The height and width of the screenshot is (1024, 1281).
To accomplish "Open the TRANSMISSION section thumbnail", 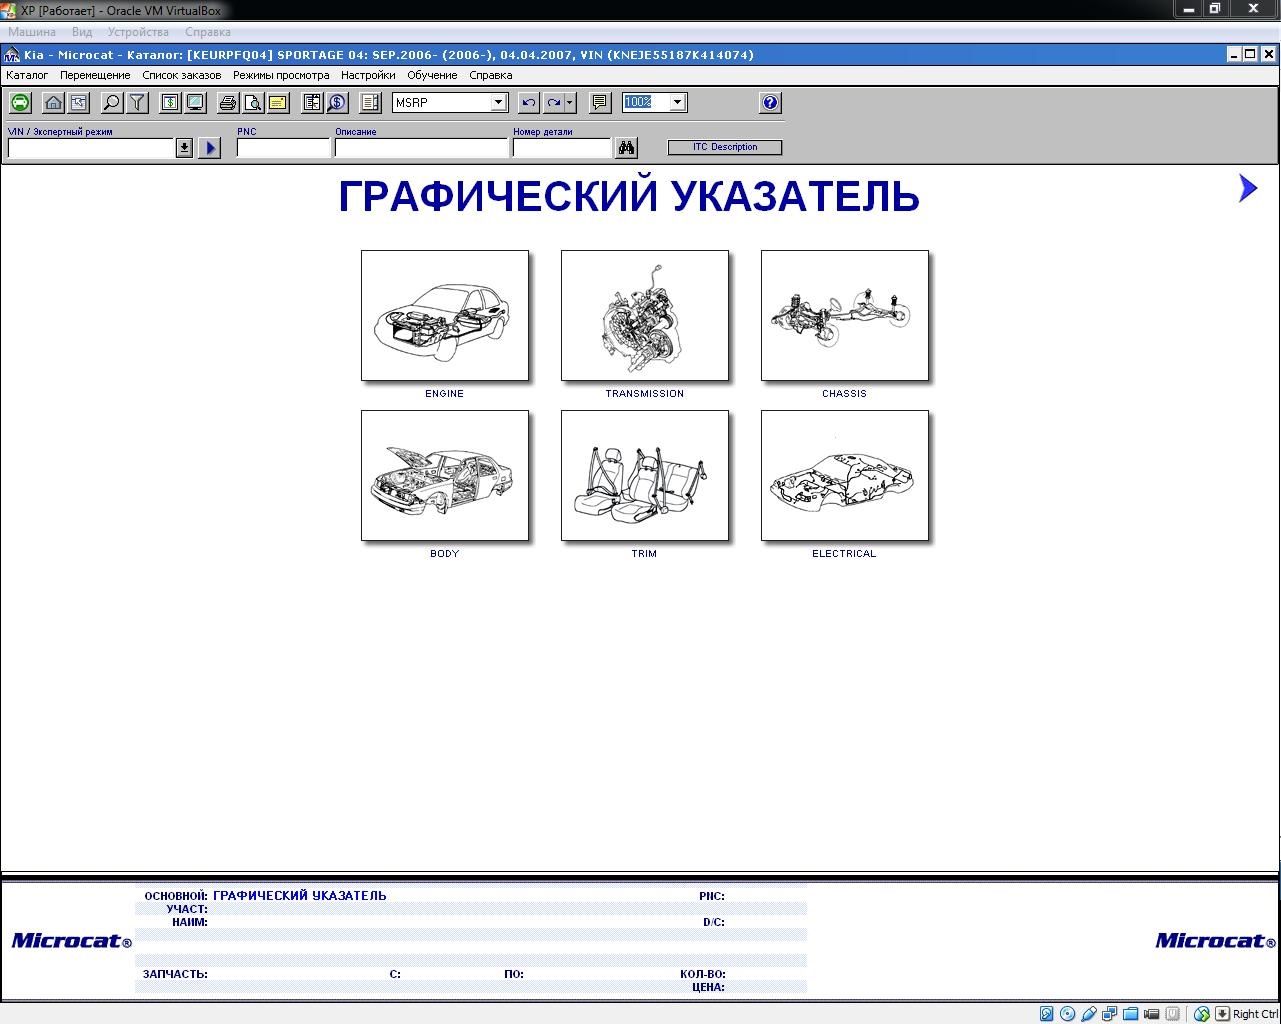I will click(x=645, y=316).
